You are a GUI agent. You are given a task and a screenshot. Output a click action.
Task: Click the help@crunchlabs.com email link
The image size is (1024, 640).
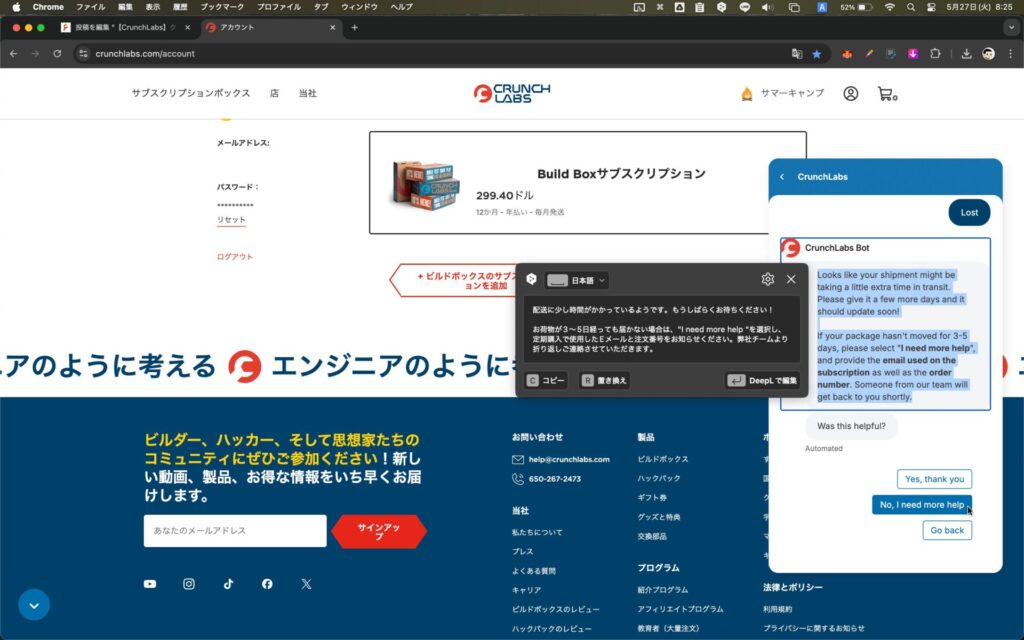(x=569, y=460)
